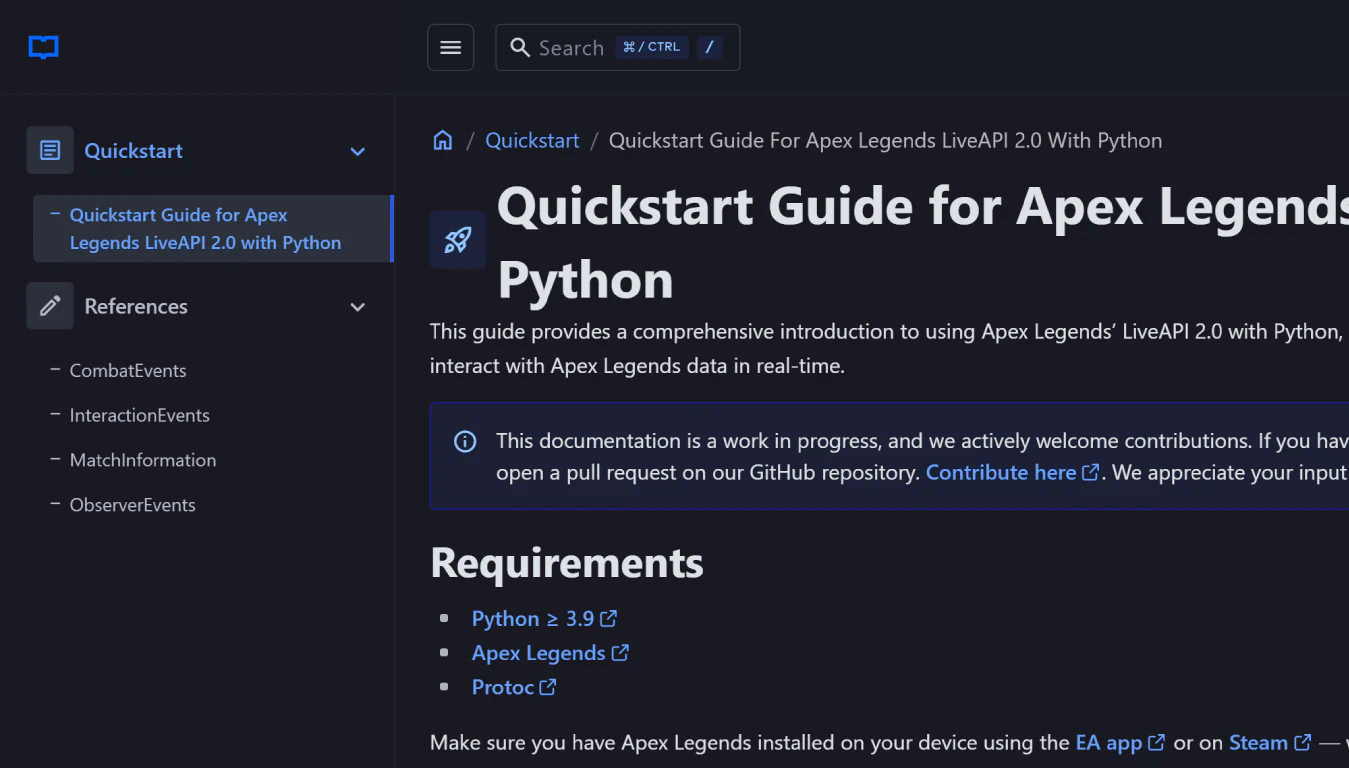Image resolution: width=1349 pixels, height=768 pixels.
Task: Click the rocket icon beside the title
Action: (458, 240)
